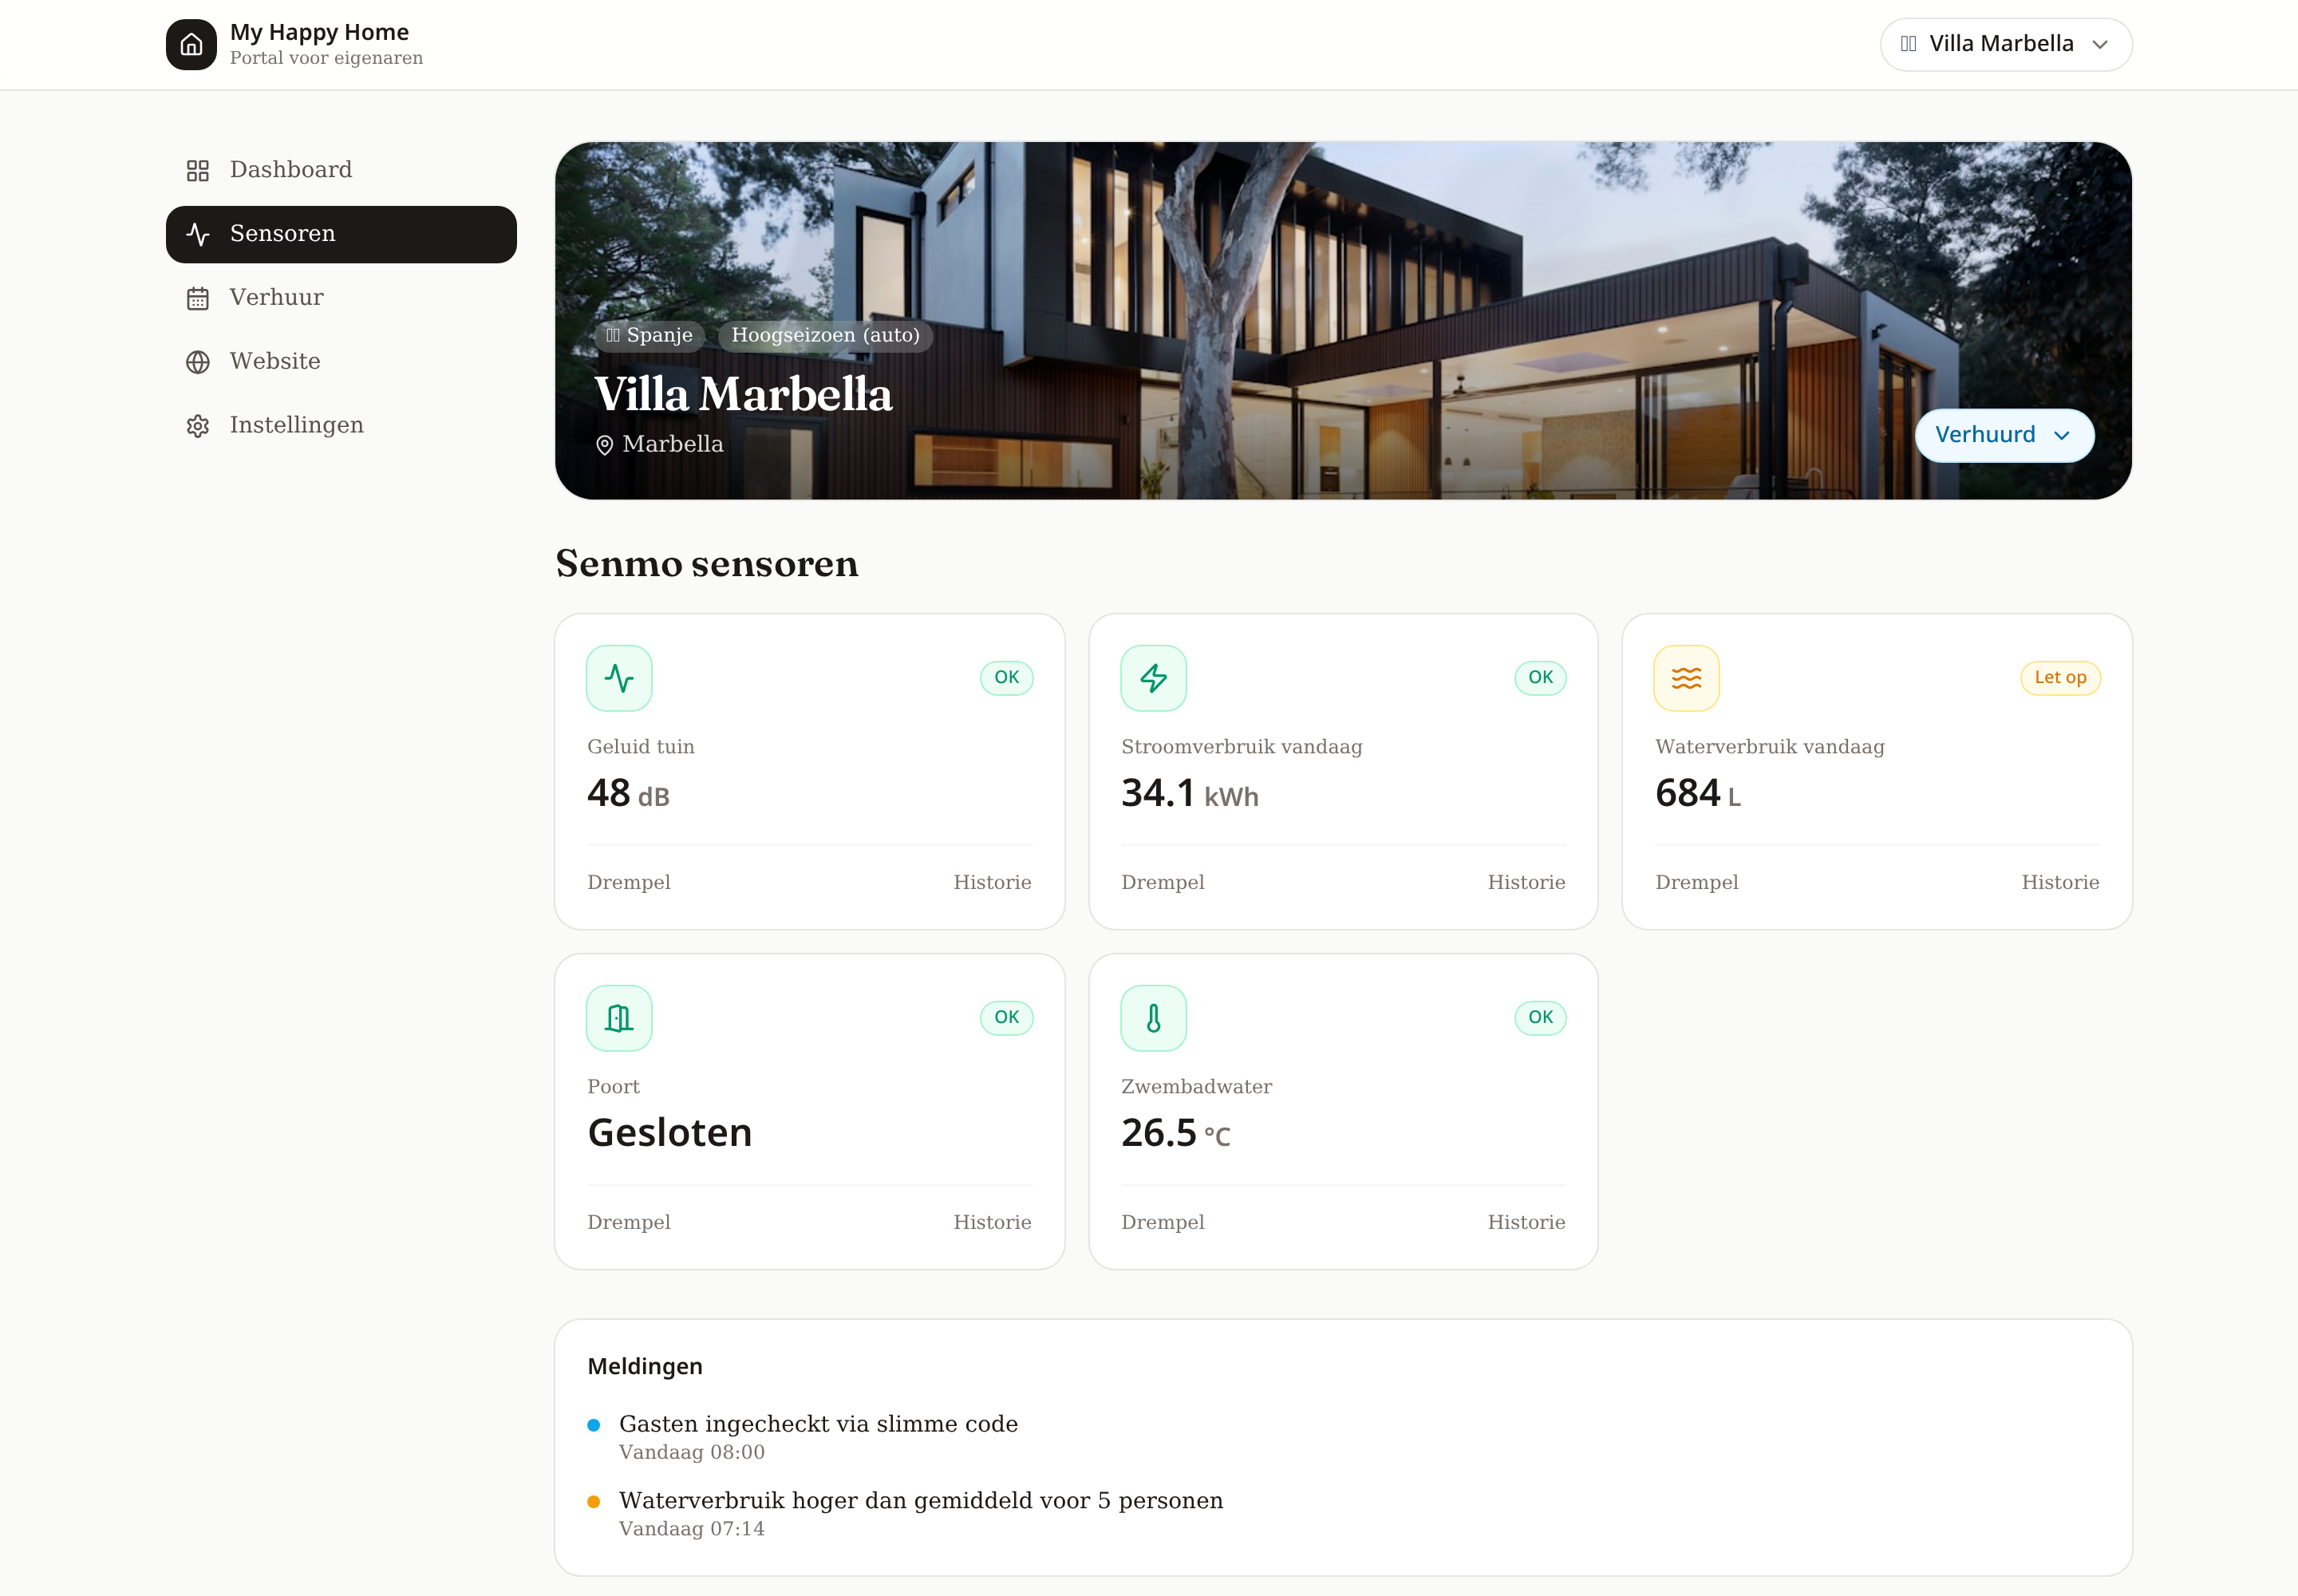Open Drempel for Geluid tuin
This screenshot has height=1596, width=2298.
tap(628, 882)
